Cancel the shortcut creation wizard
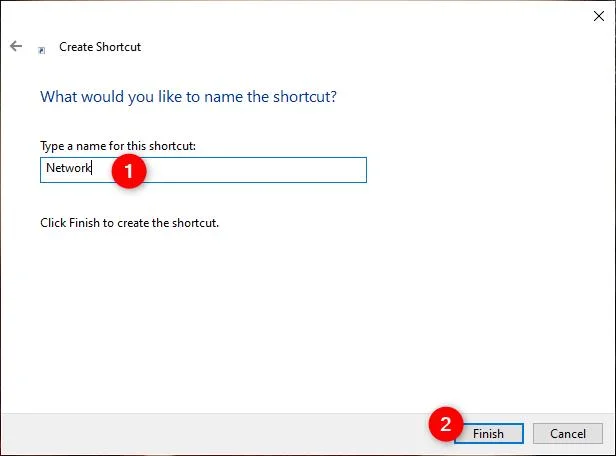This screenshot has height=456, width=616. coord(568,434)
